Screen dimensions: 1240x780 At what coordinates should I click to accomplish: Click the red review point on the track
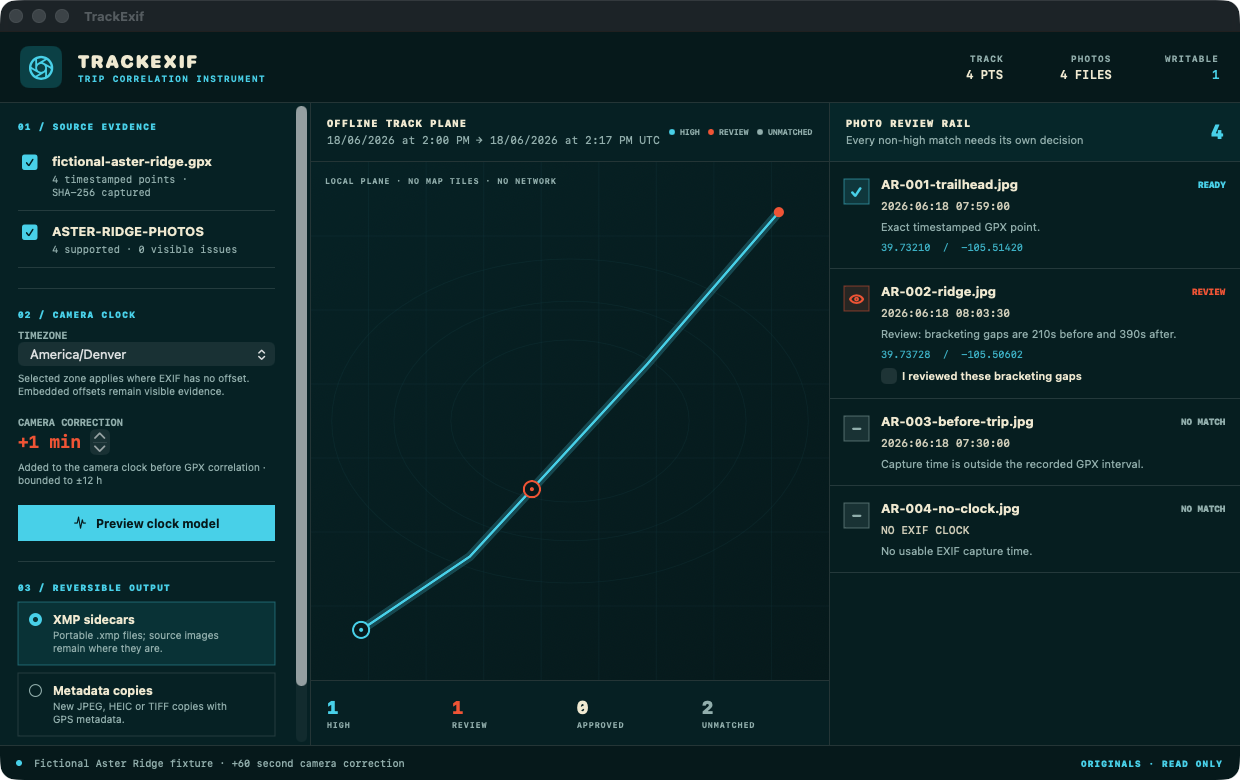click(x=532, y=489)
